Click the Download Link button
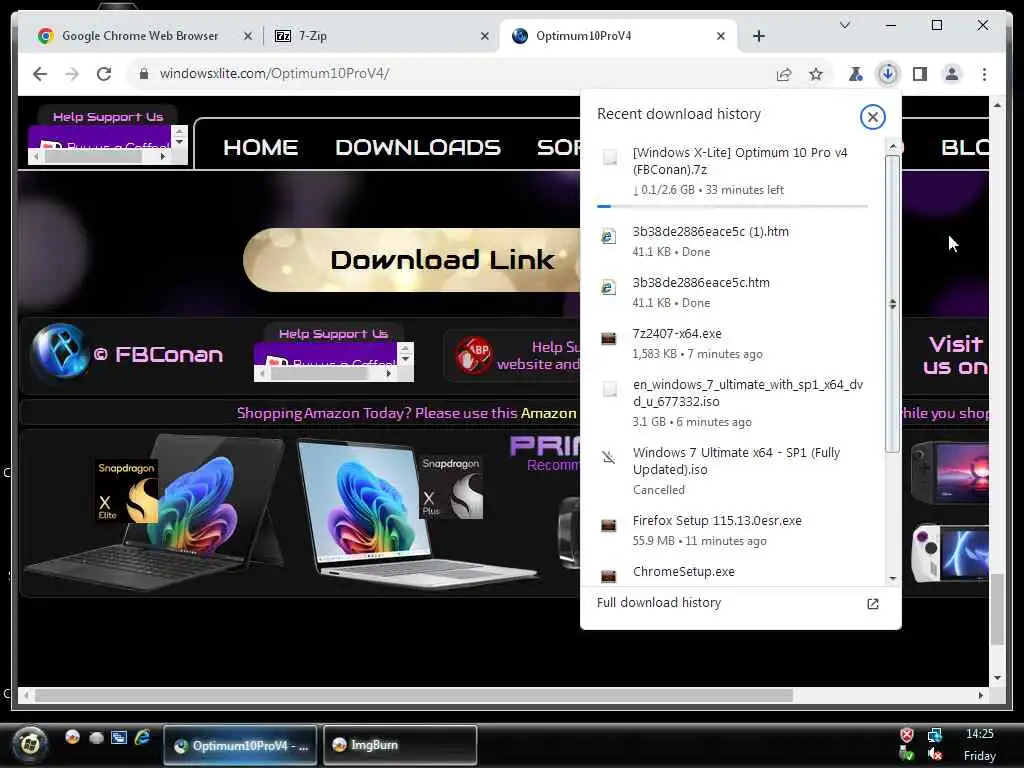This screenshot has width=1024, height=768. pos(411,260)
